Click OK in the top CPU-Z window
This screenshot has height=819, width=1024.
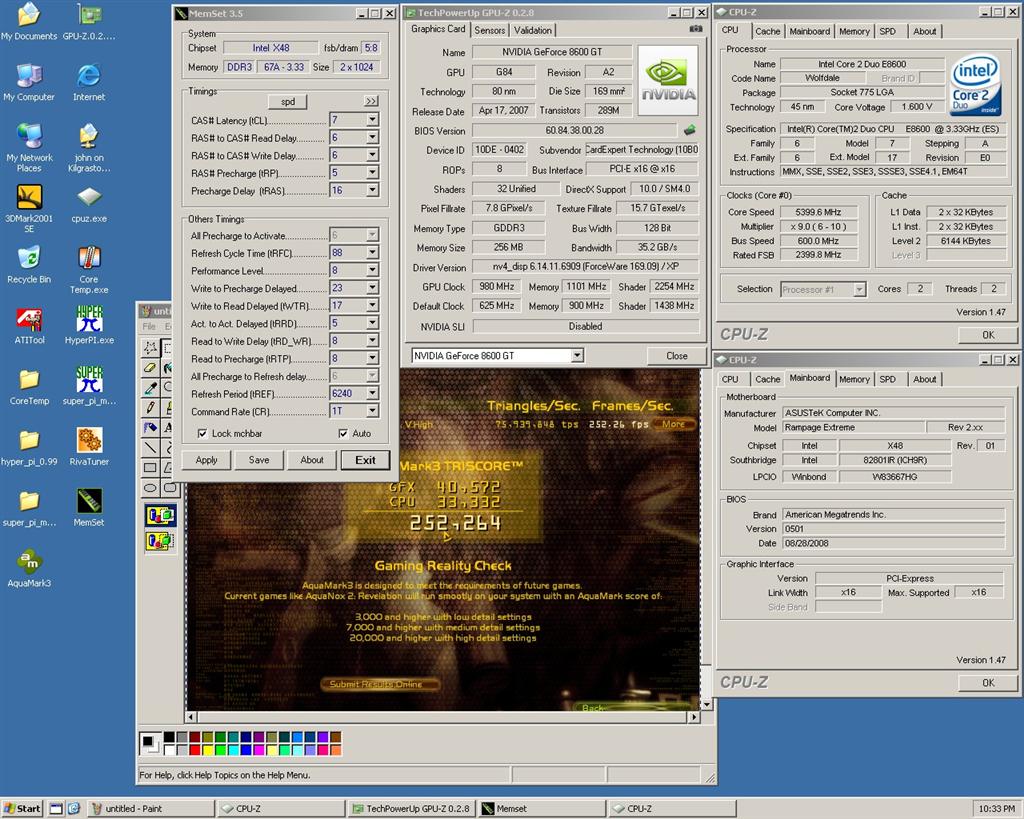click(x=988, y=334)
